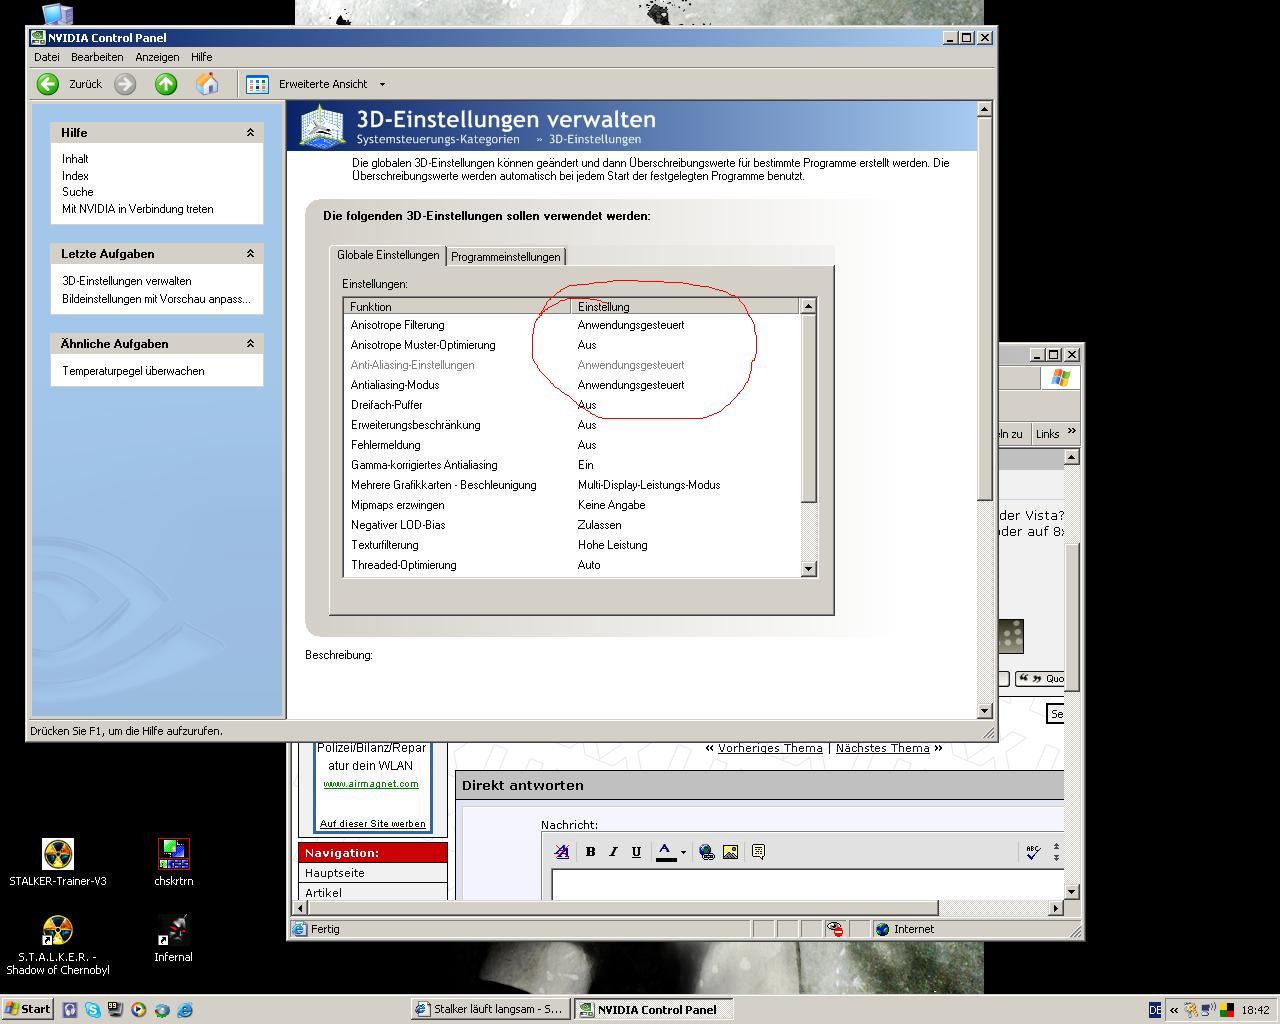
Task: Open the Index help link
Action: 75,176
